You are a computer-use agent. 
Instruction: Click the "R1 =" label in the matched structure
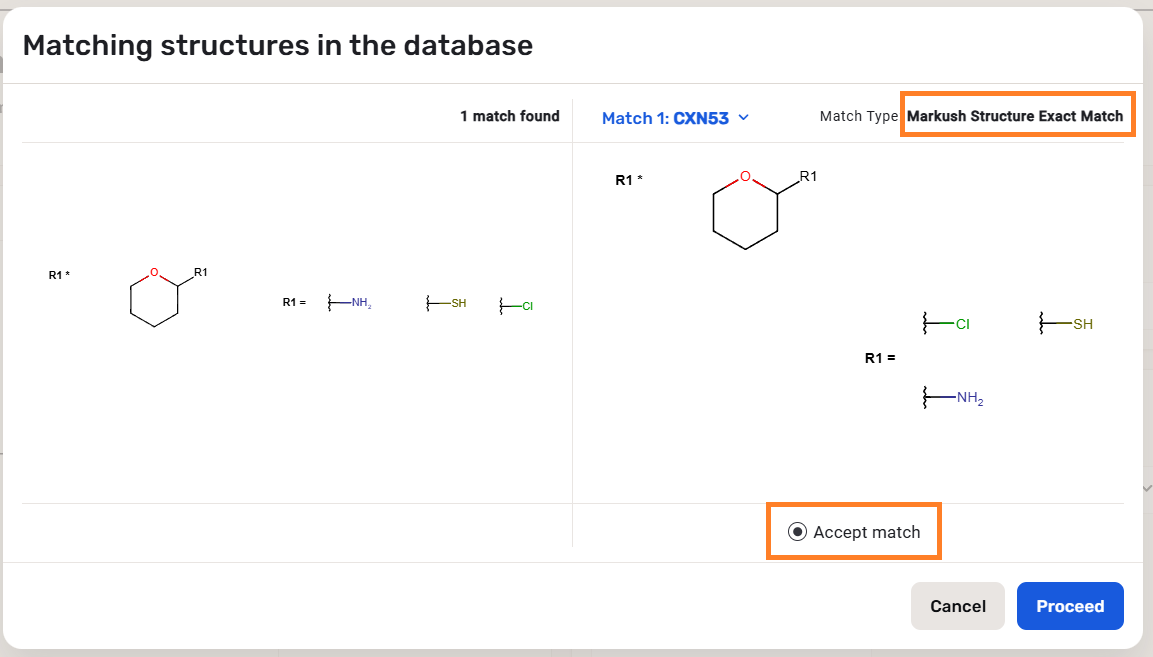pos(880,358)
